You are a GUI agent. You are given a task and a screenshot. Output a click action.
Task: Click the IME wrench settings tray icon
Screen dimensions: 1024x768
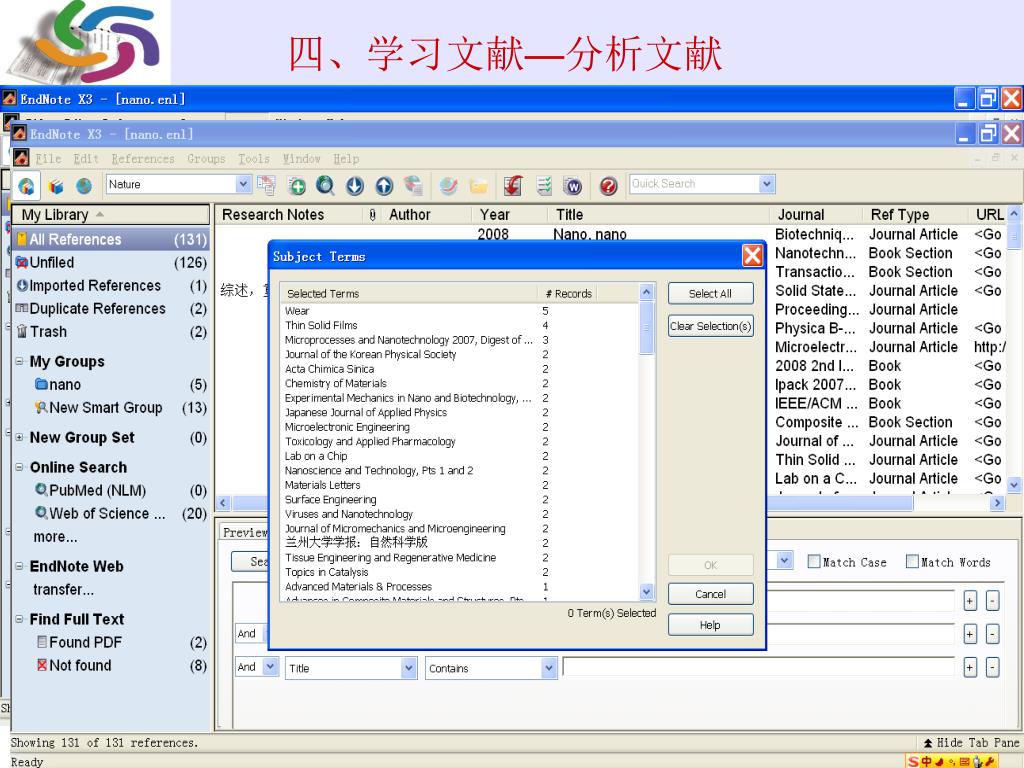(991, 761)
